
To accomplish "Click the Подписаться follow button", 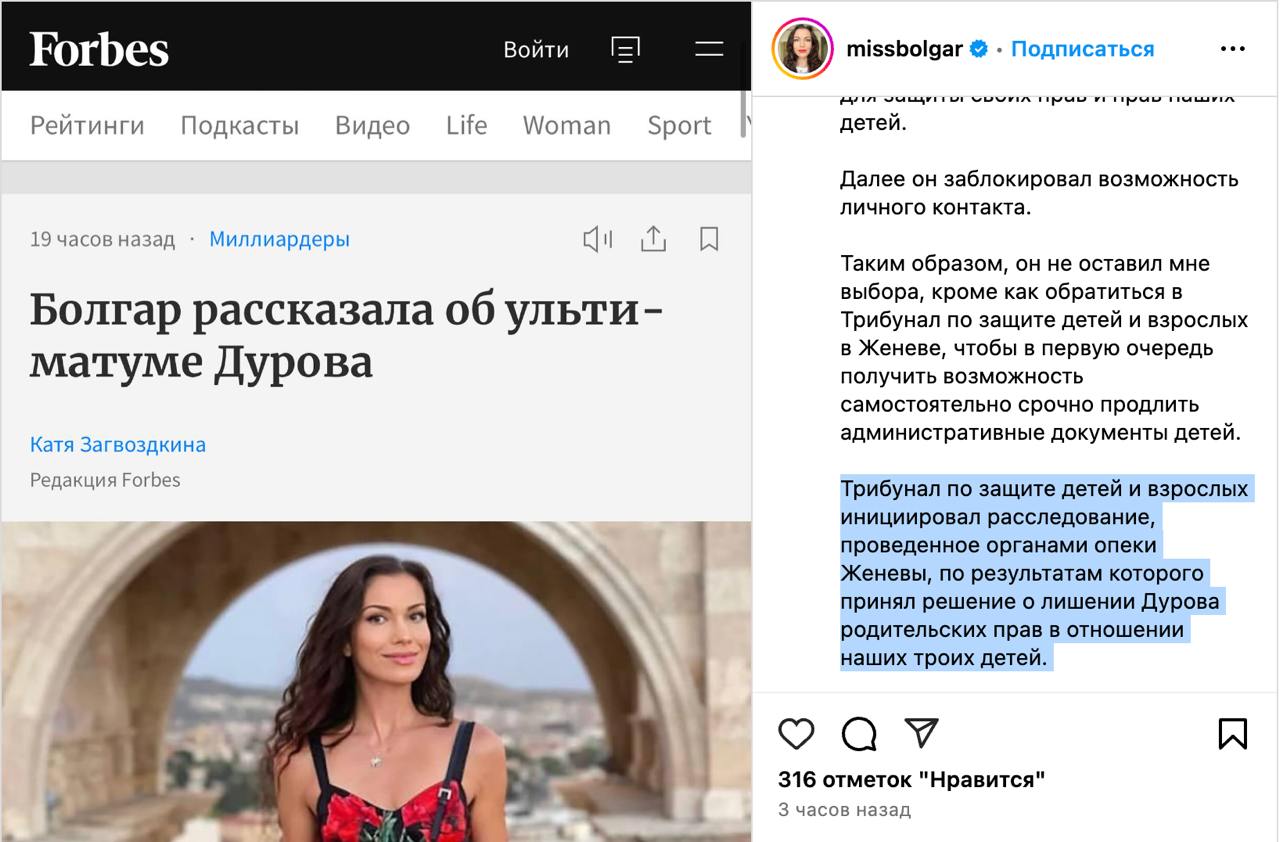I will (1082, 49).
